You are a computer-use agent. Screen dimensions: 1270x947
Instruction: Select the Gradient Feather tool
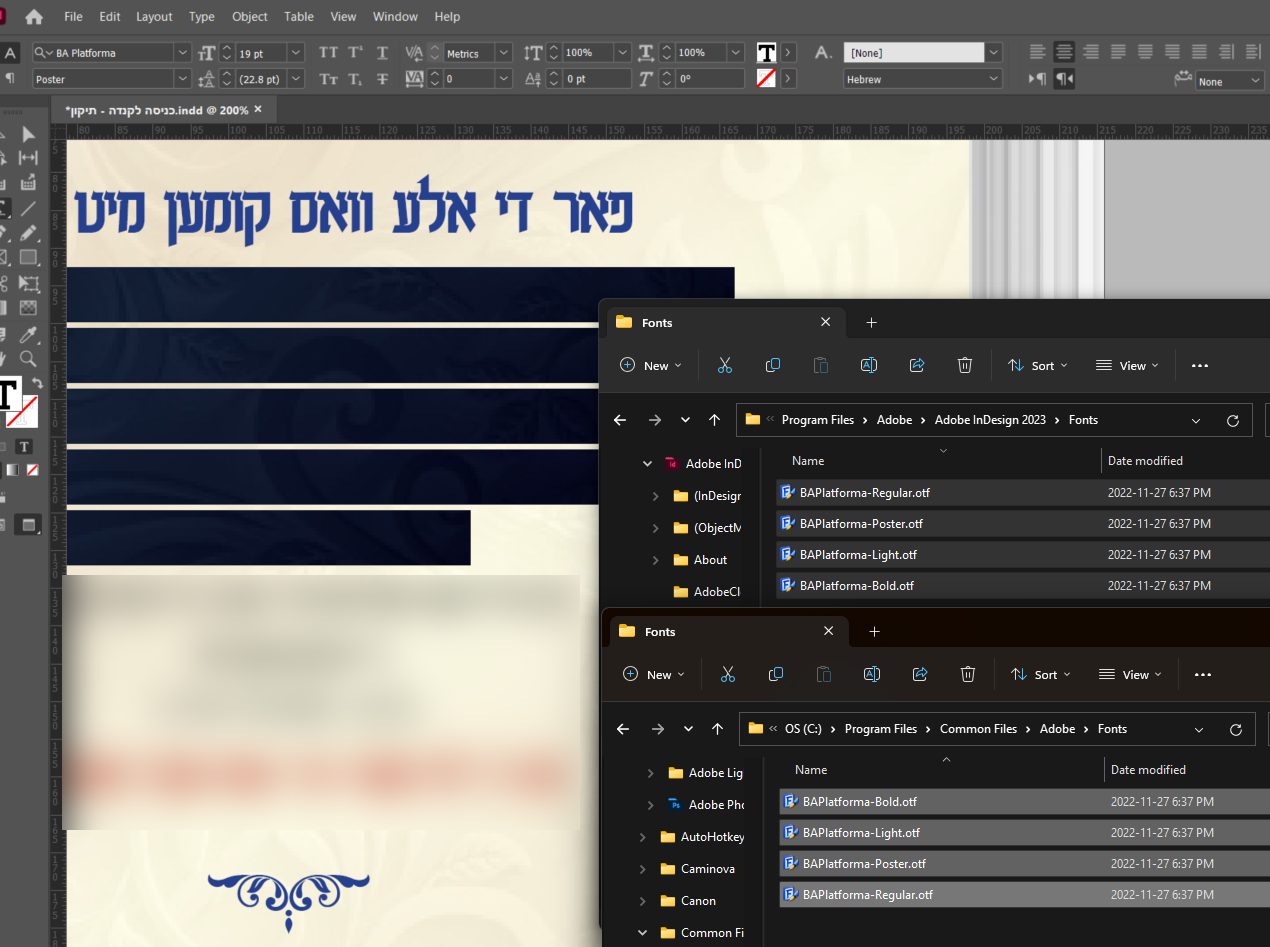[x=29, y=308]
